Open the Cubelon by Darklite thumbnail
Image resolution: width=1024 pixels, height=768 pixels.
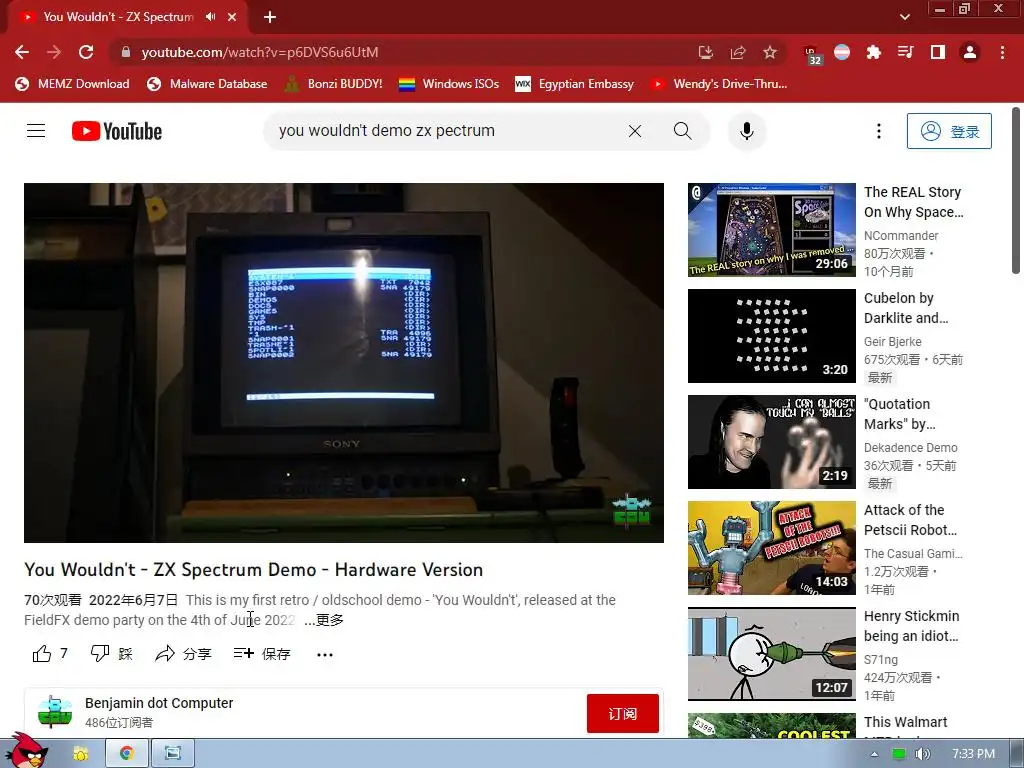click(x=771, y=336)
